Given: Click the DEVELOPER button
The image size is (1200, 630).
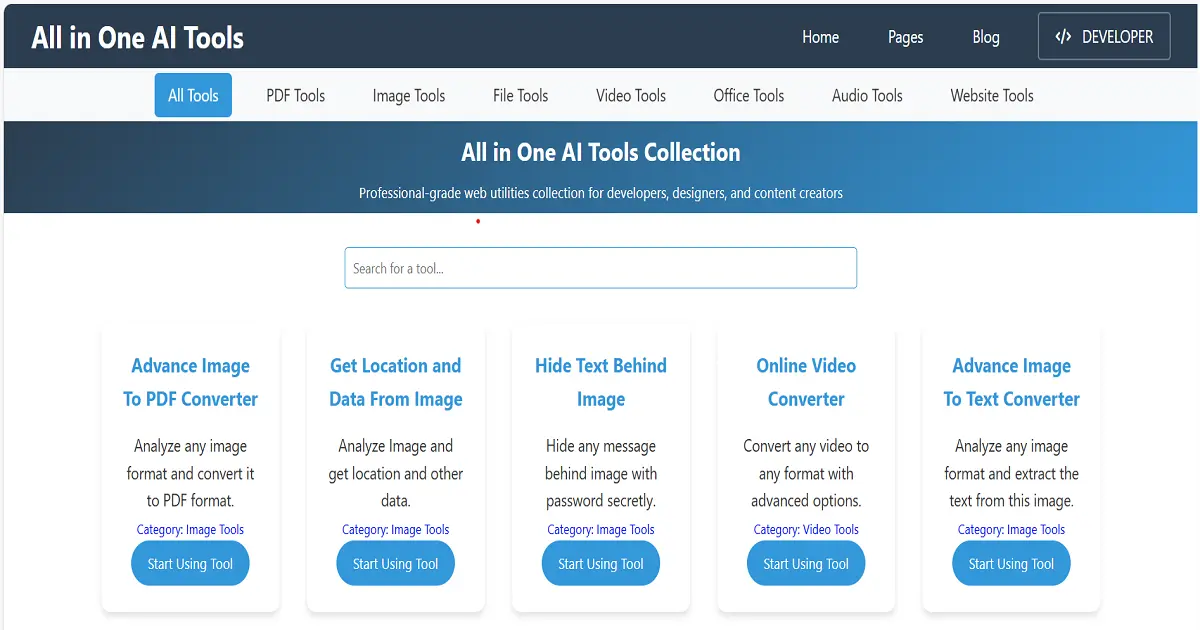Looking at the screenshot, I should tap(1104, 36).
